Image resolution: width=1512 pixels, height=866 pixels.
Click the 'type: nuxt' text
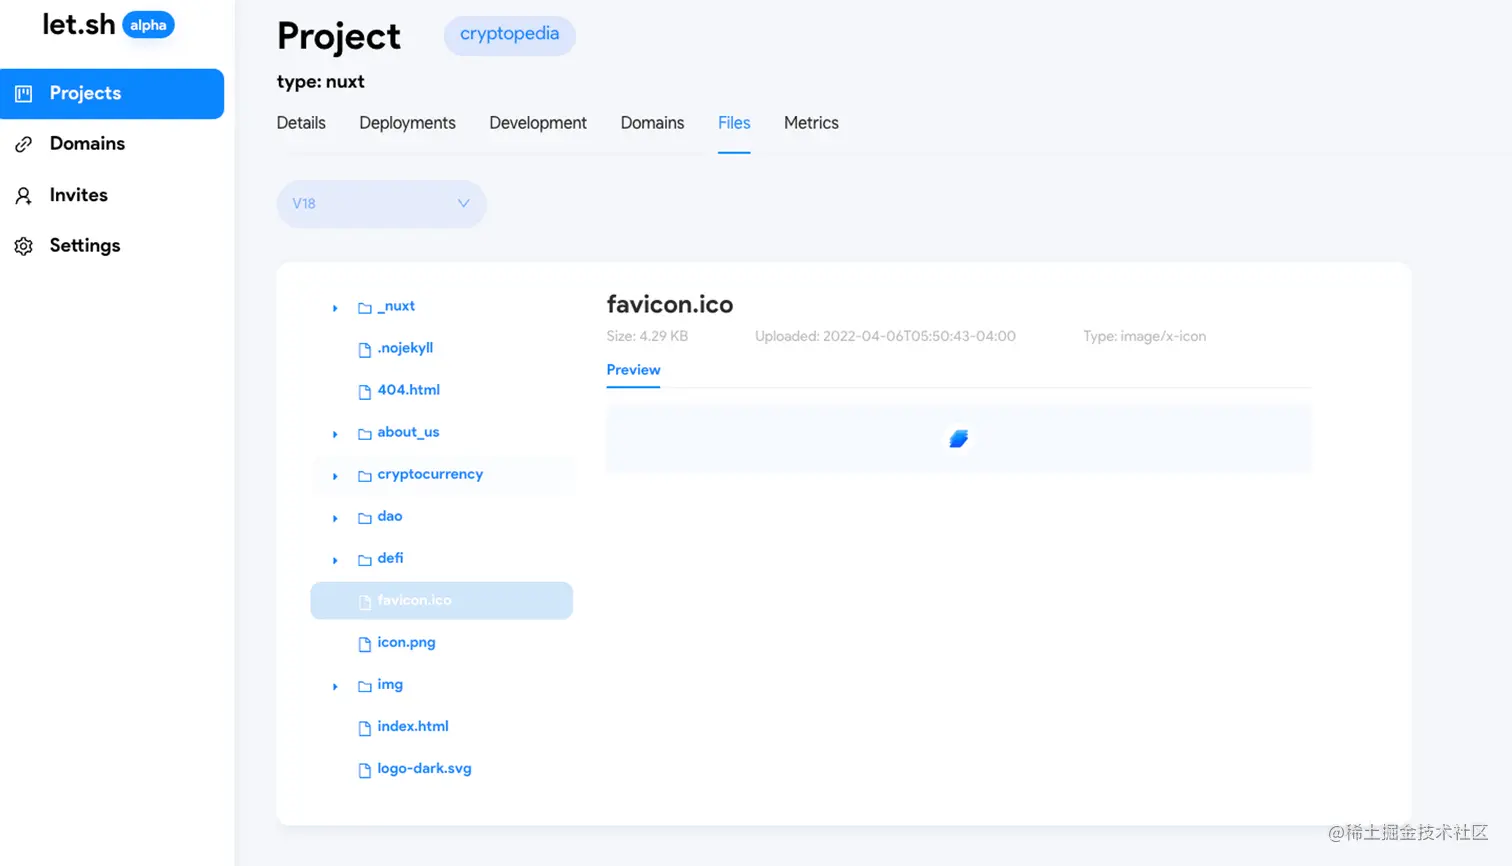[x=320, y=82]
